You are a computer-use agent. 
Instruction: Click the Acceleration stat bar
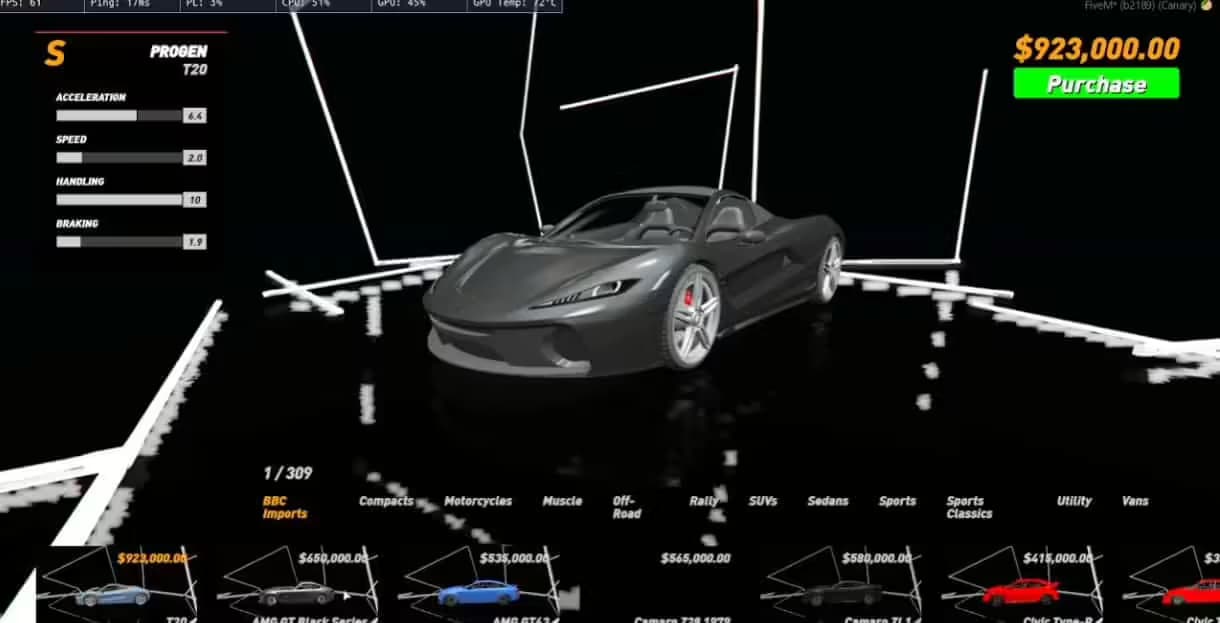119,116
